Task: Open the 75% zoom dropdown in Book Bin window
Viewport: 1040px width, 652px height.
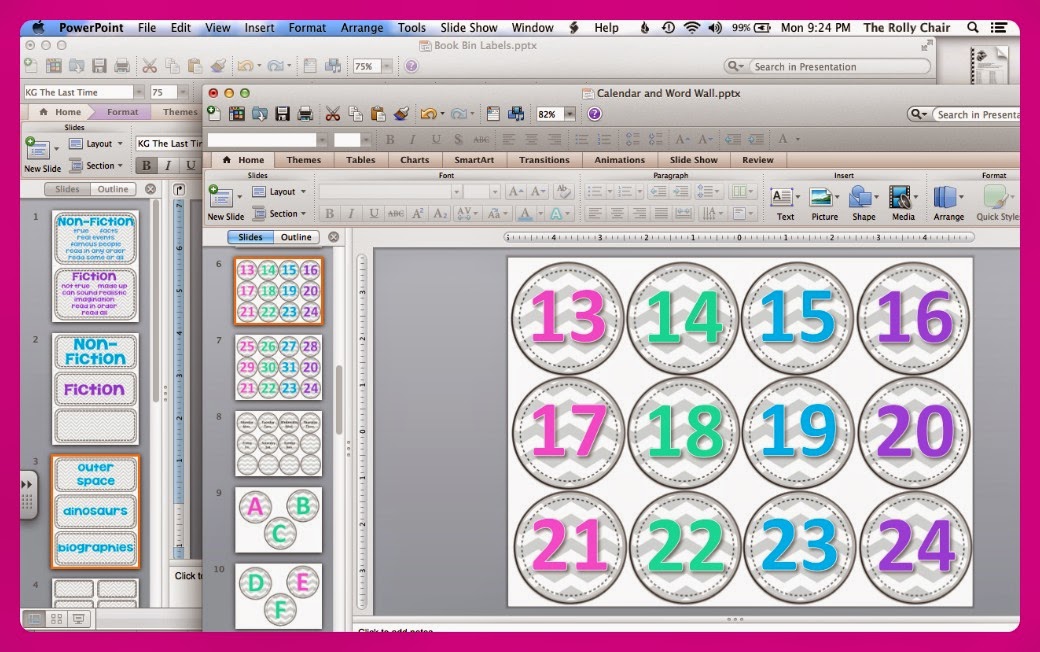Action: click(x=387, y=66)
